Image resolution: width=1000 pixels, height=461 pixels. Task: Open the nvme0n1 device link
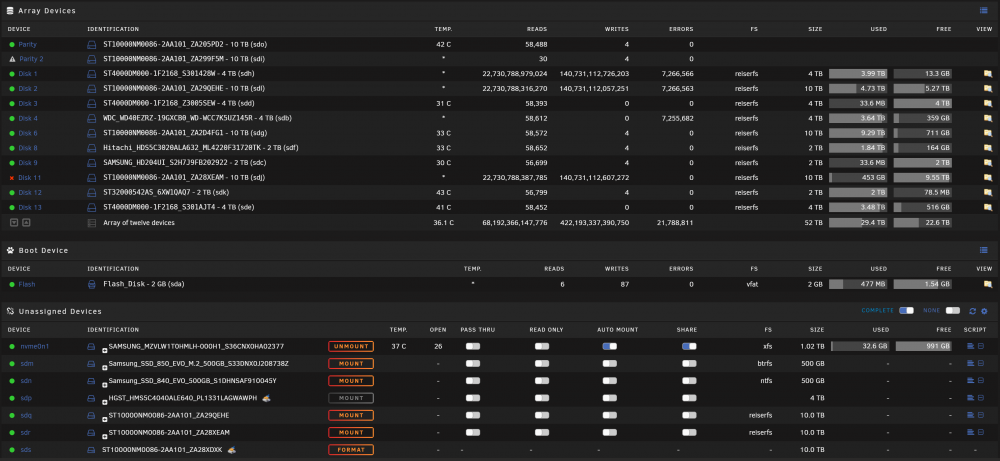click(34, 346)
